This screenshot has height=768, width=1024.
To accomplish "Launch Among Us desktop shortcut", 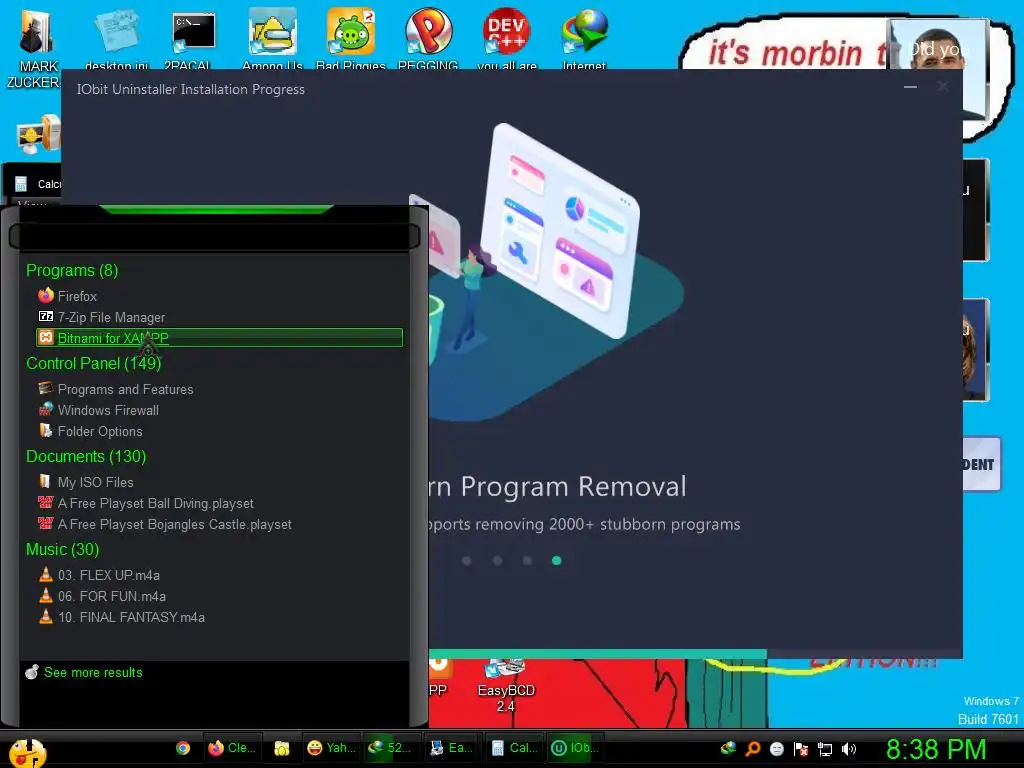I will (272, 39).
